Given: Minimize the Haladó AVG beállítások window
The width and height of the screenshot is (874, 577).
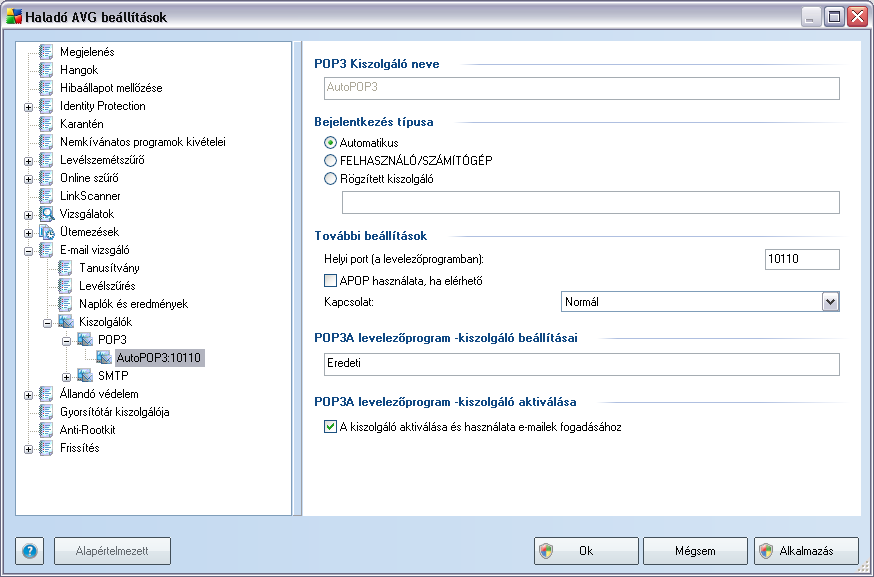Looking at the screenshot, I should point(811,17).
